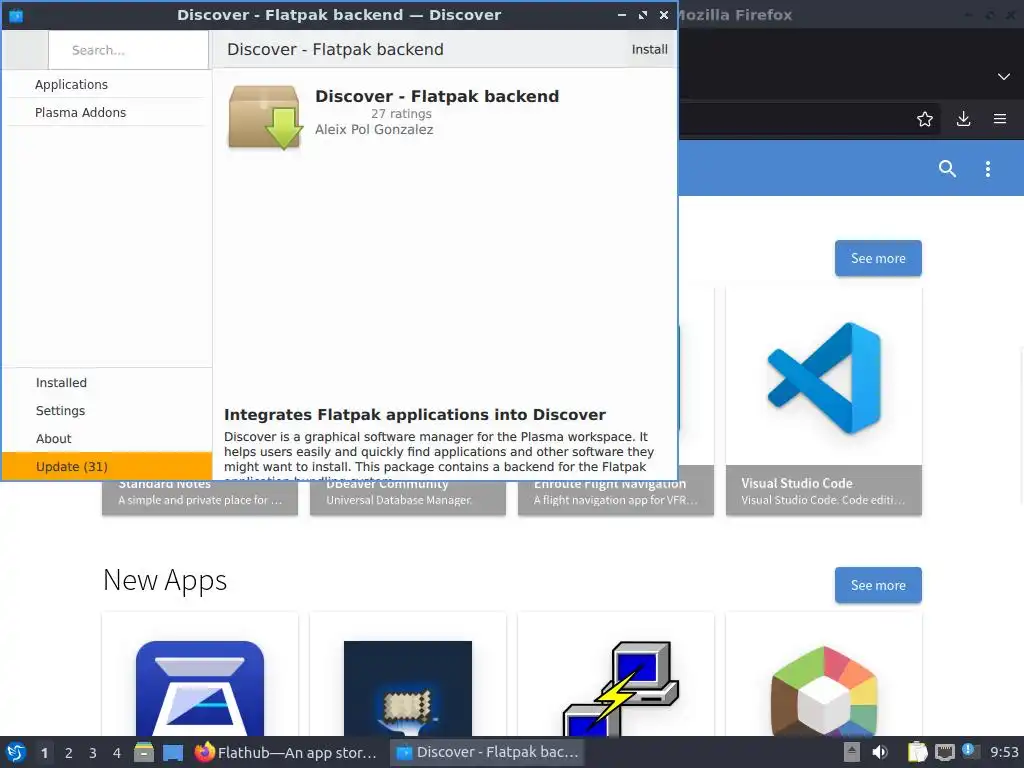1024x768 pixels.
Task: Click show desktop icon in taskbar
Action: click(x=173, y=752)
